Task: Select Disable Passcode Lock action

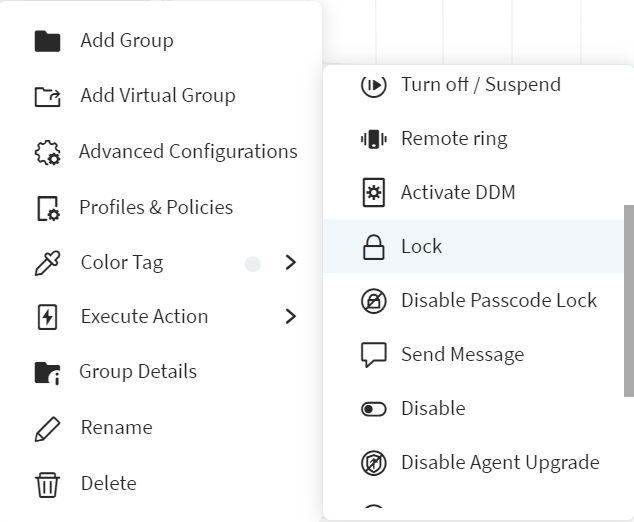Action: click(498, 301)
